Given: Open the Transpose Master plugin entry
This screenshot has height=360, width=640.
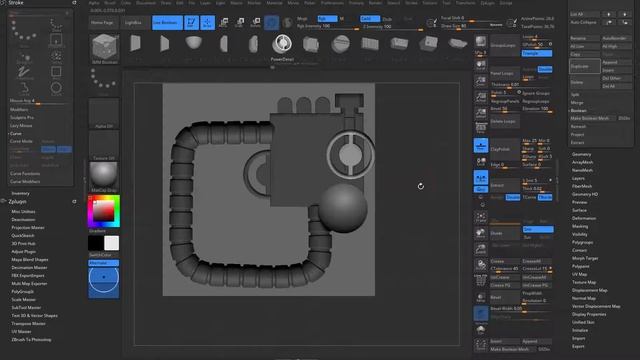Looking at the screenshot, I should click(x=28, y=324).
